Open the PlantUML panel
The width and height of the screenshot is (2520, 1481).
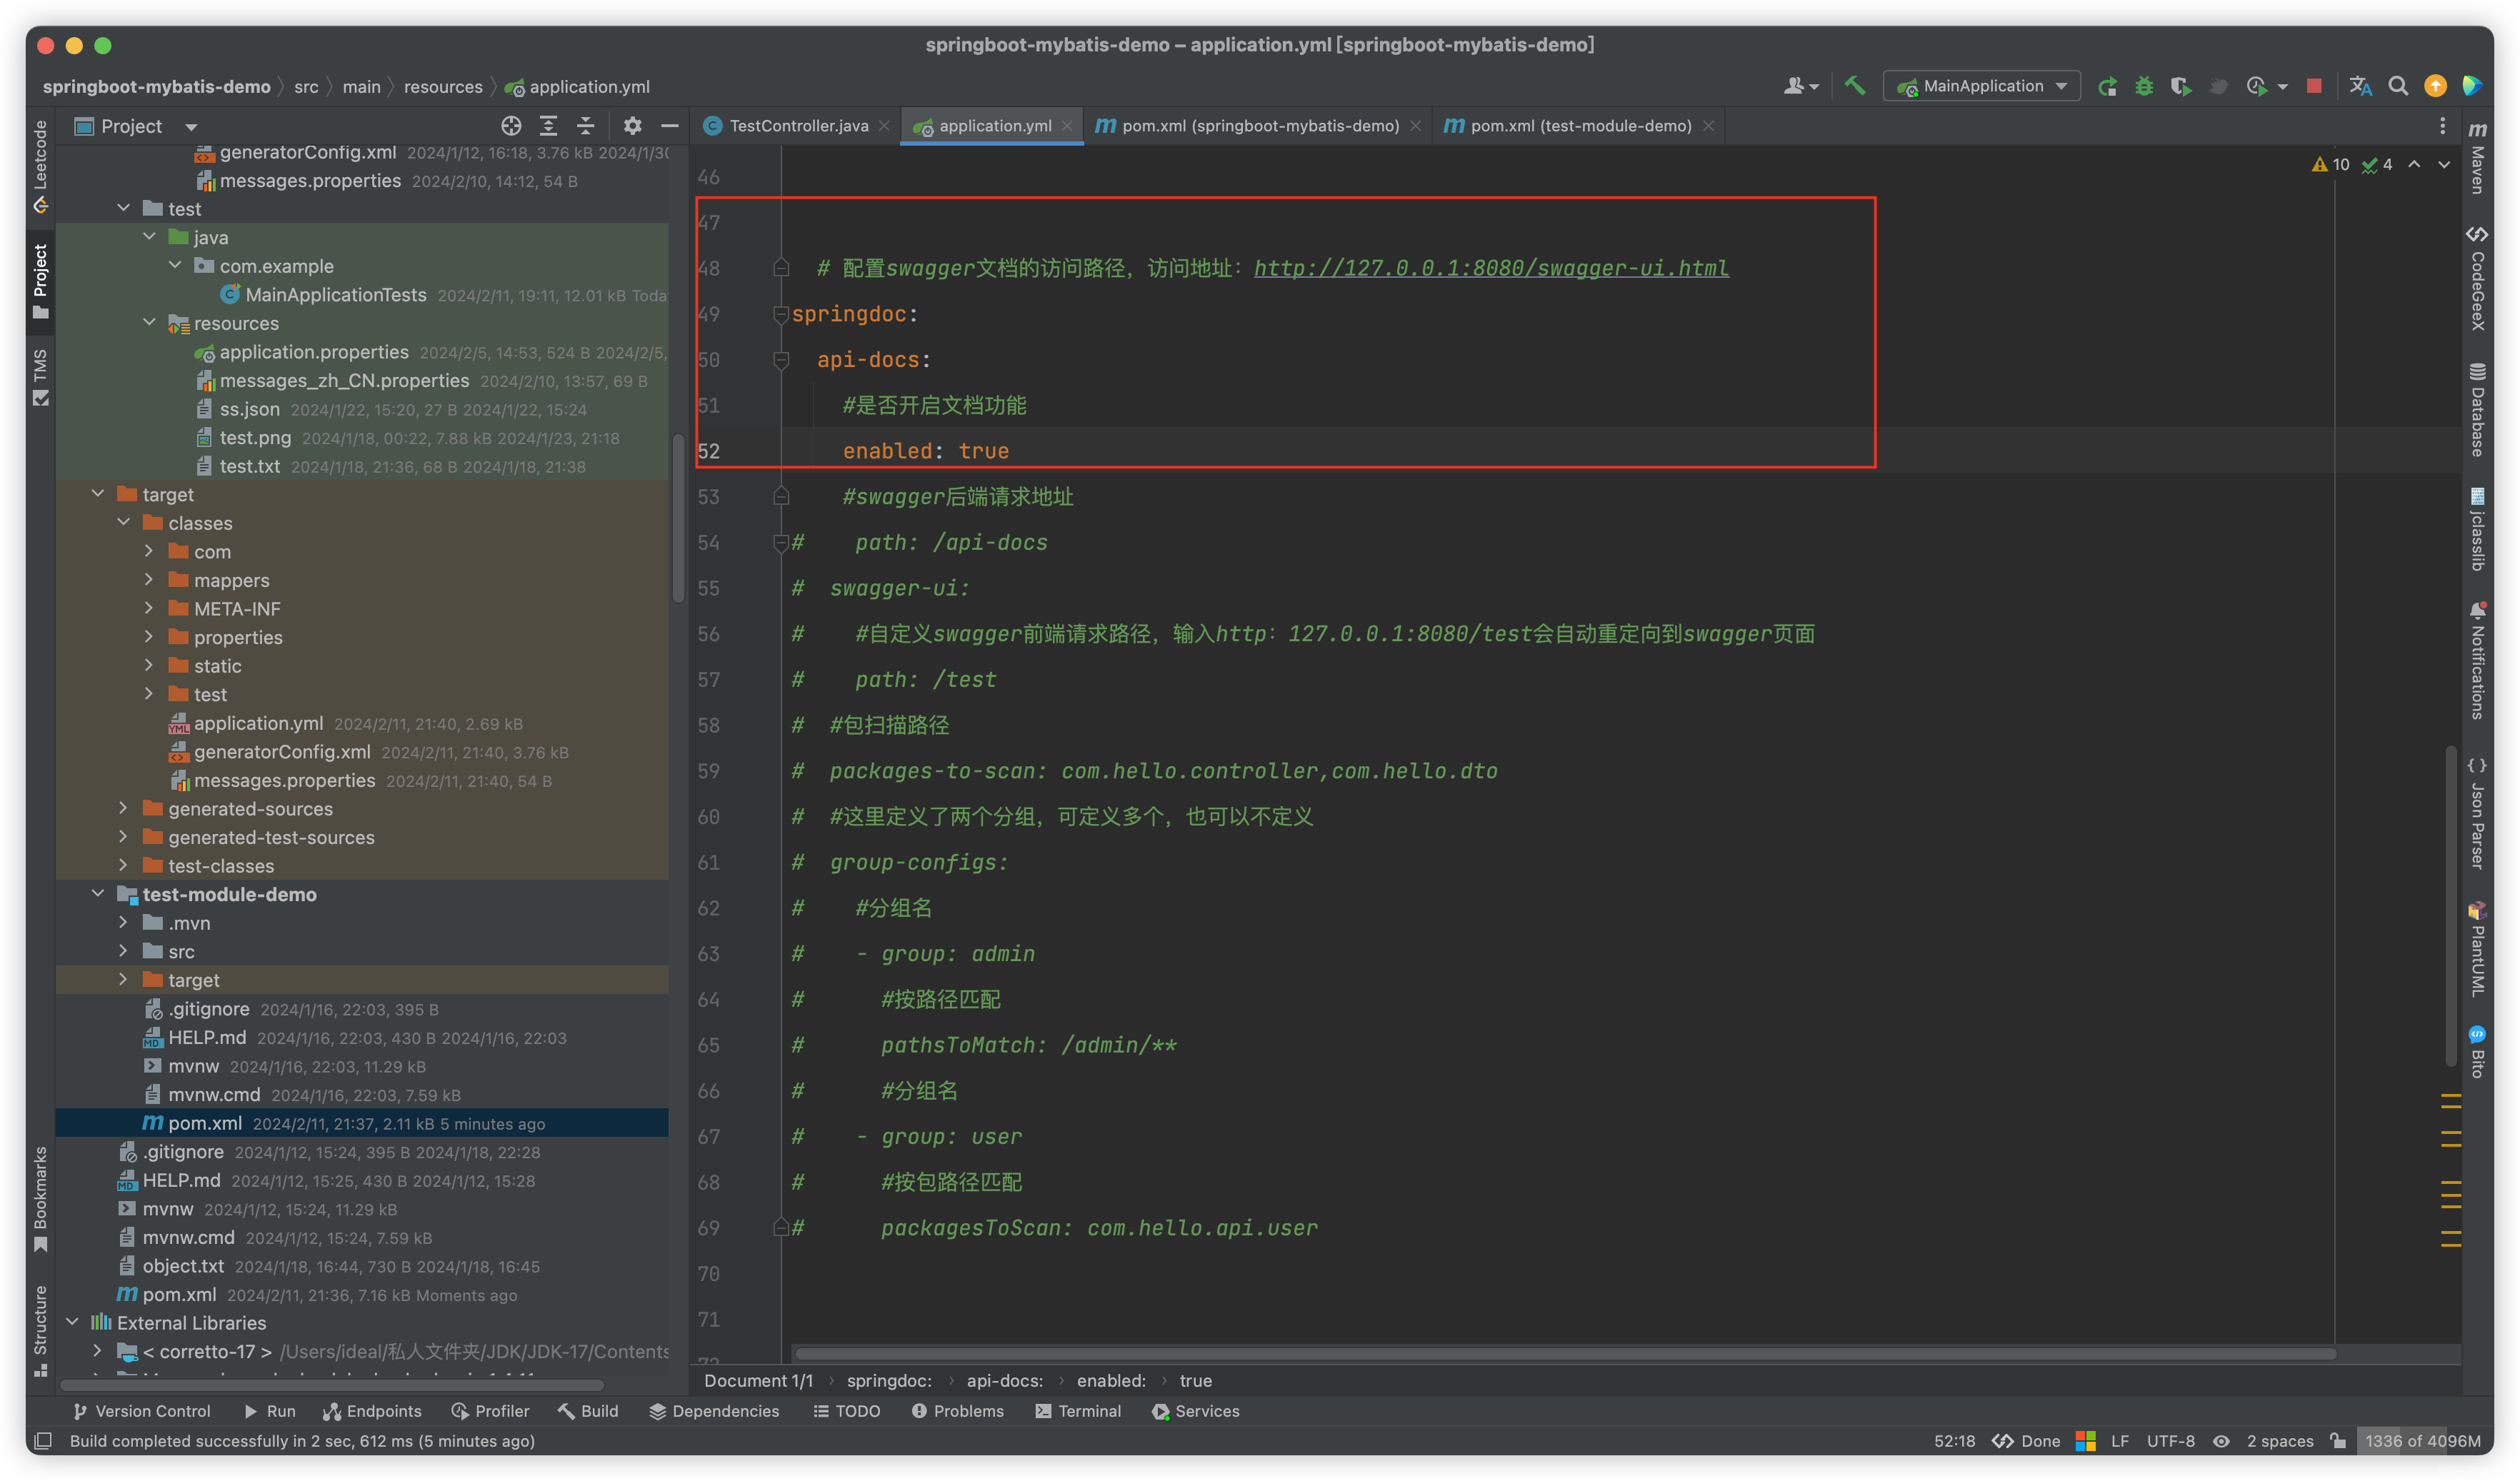point(2477,950)
